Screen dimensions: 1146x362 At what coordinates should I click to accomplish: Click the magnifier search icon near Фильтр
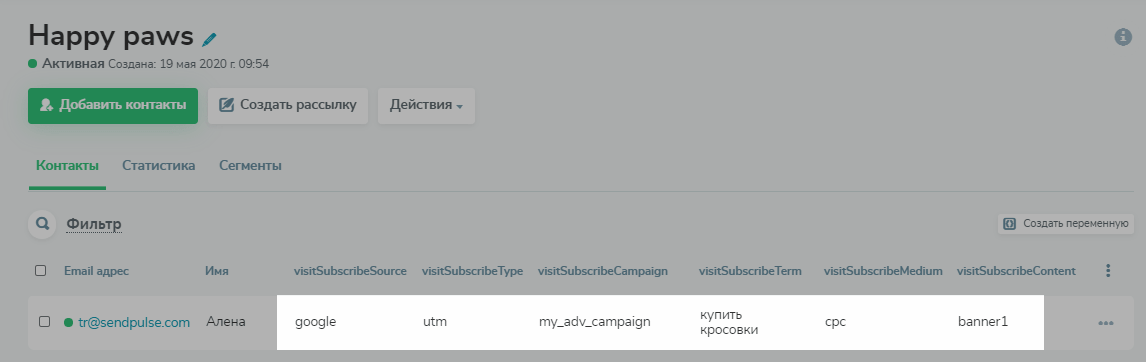42,224
